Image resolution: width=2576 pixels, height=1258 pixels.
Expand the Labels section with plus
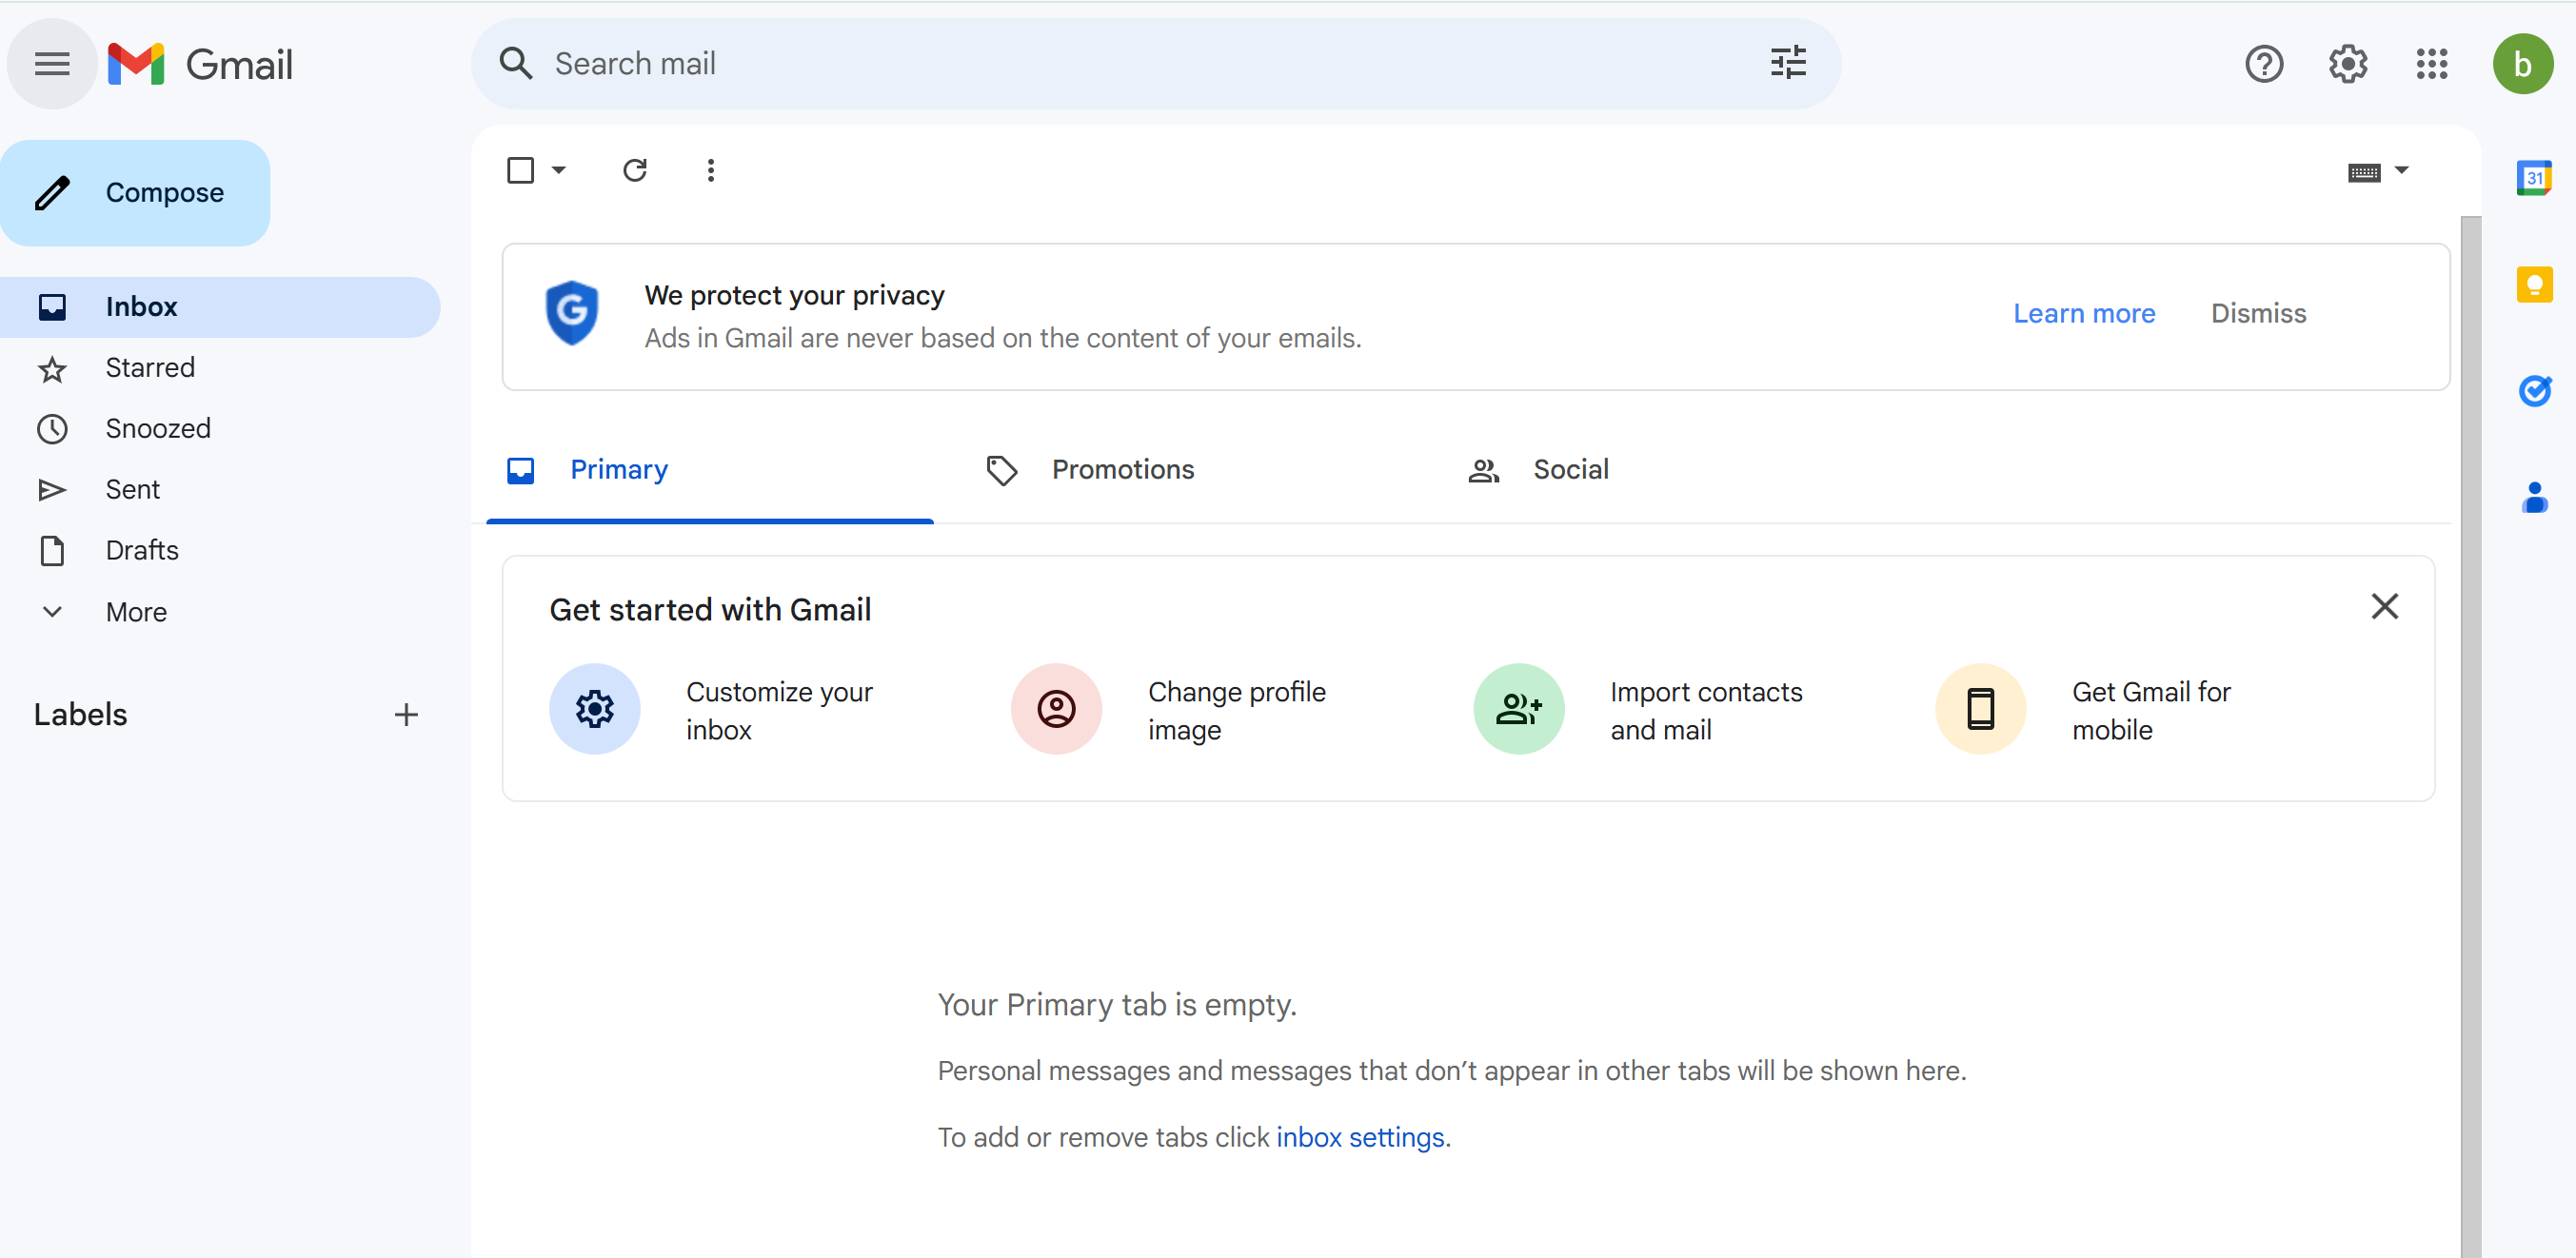tap(406, 715)
